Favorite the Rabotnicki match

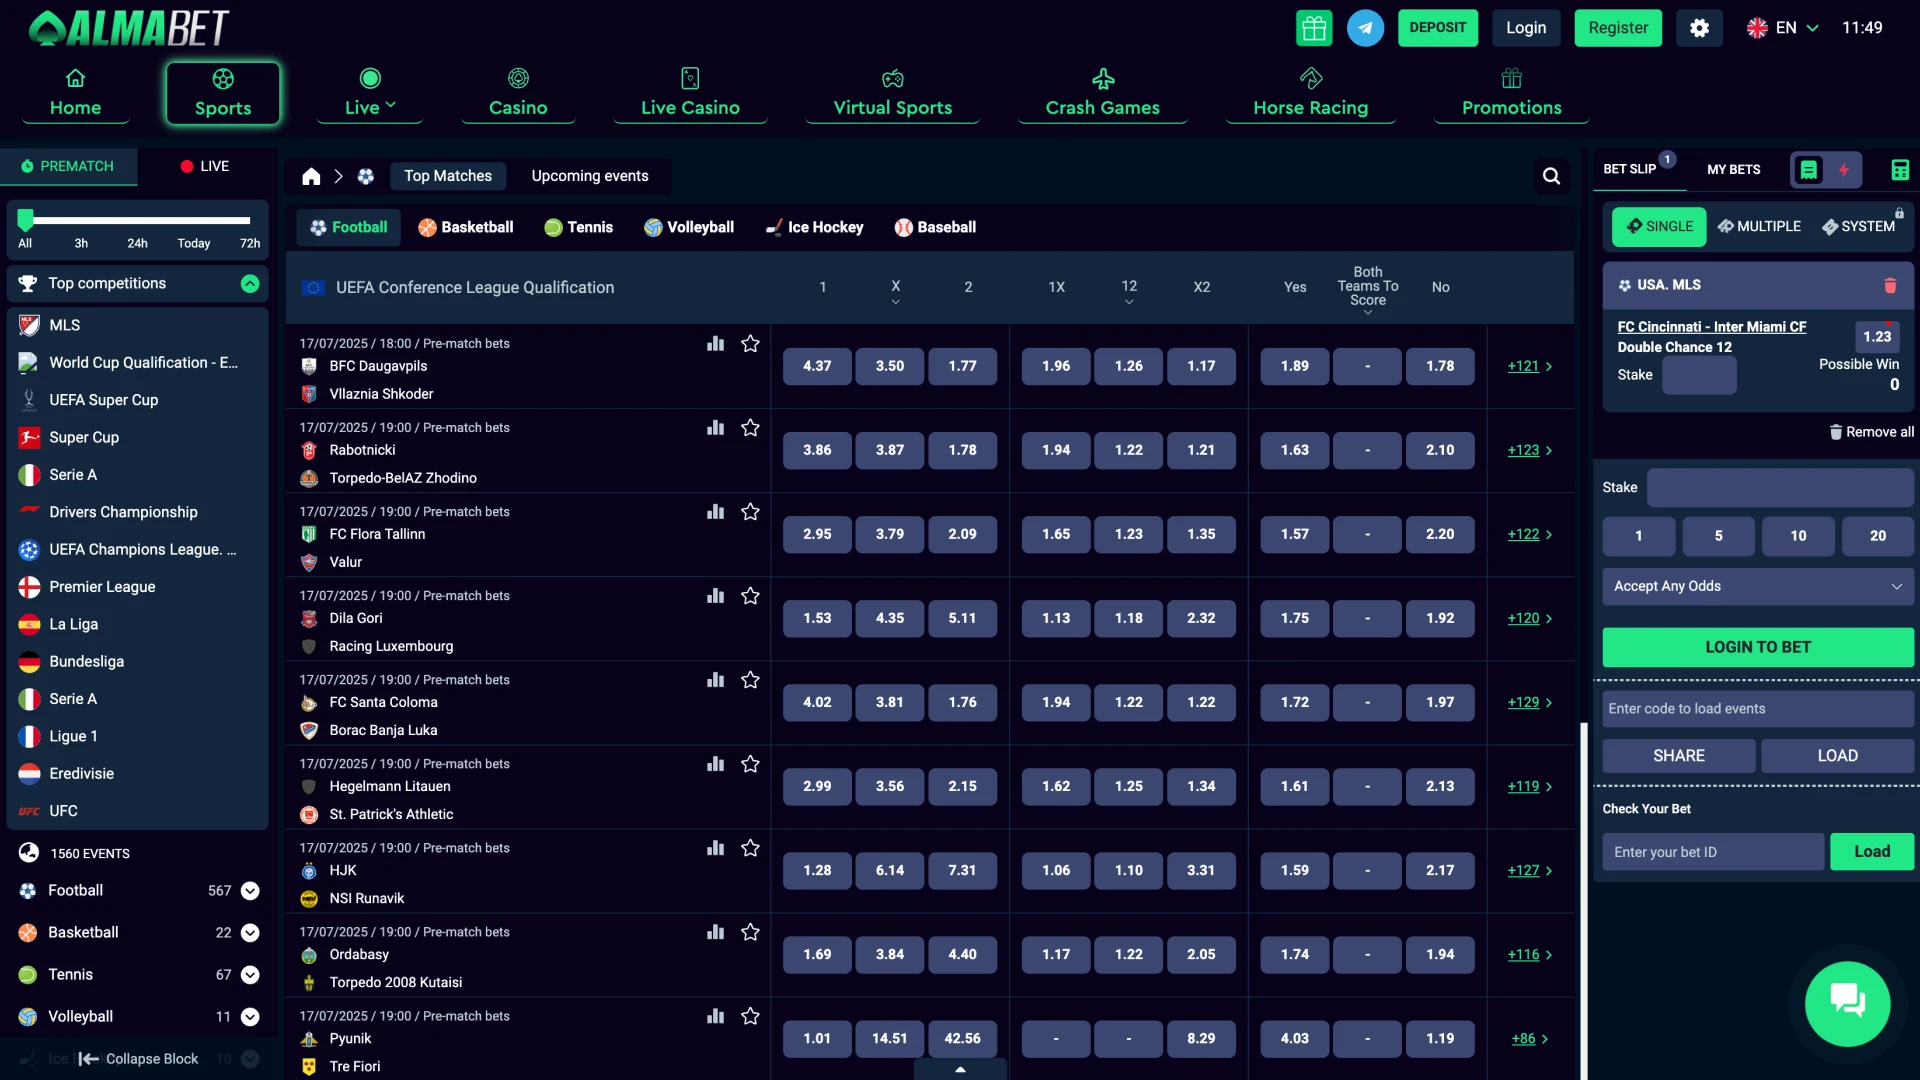(x=750, y=428)
